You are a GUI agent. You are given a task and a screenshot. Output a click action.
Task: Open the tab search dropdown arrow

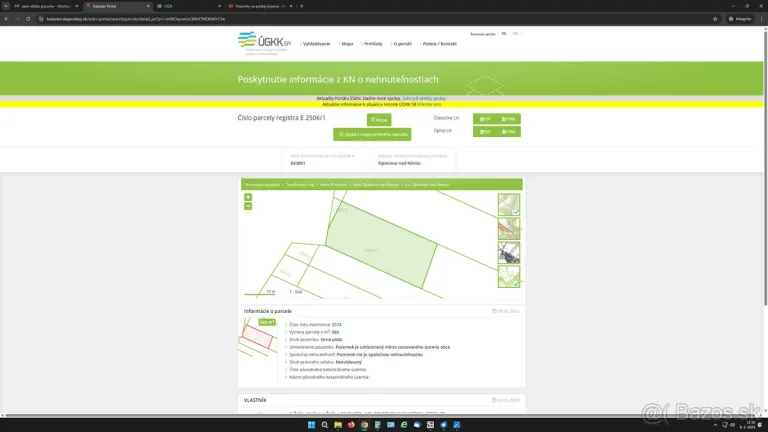tap(5, 6)
